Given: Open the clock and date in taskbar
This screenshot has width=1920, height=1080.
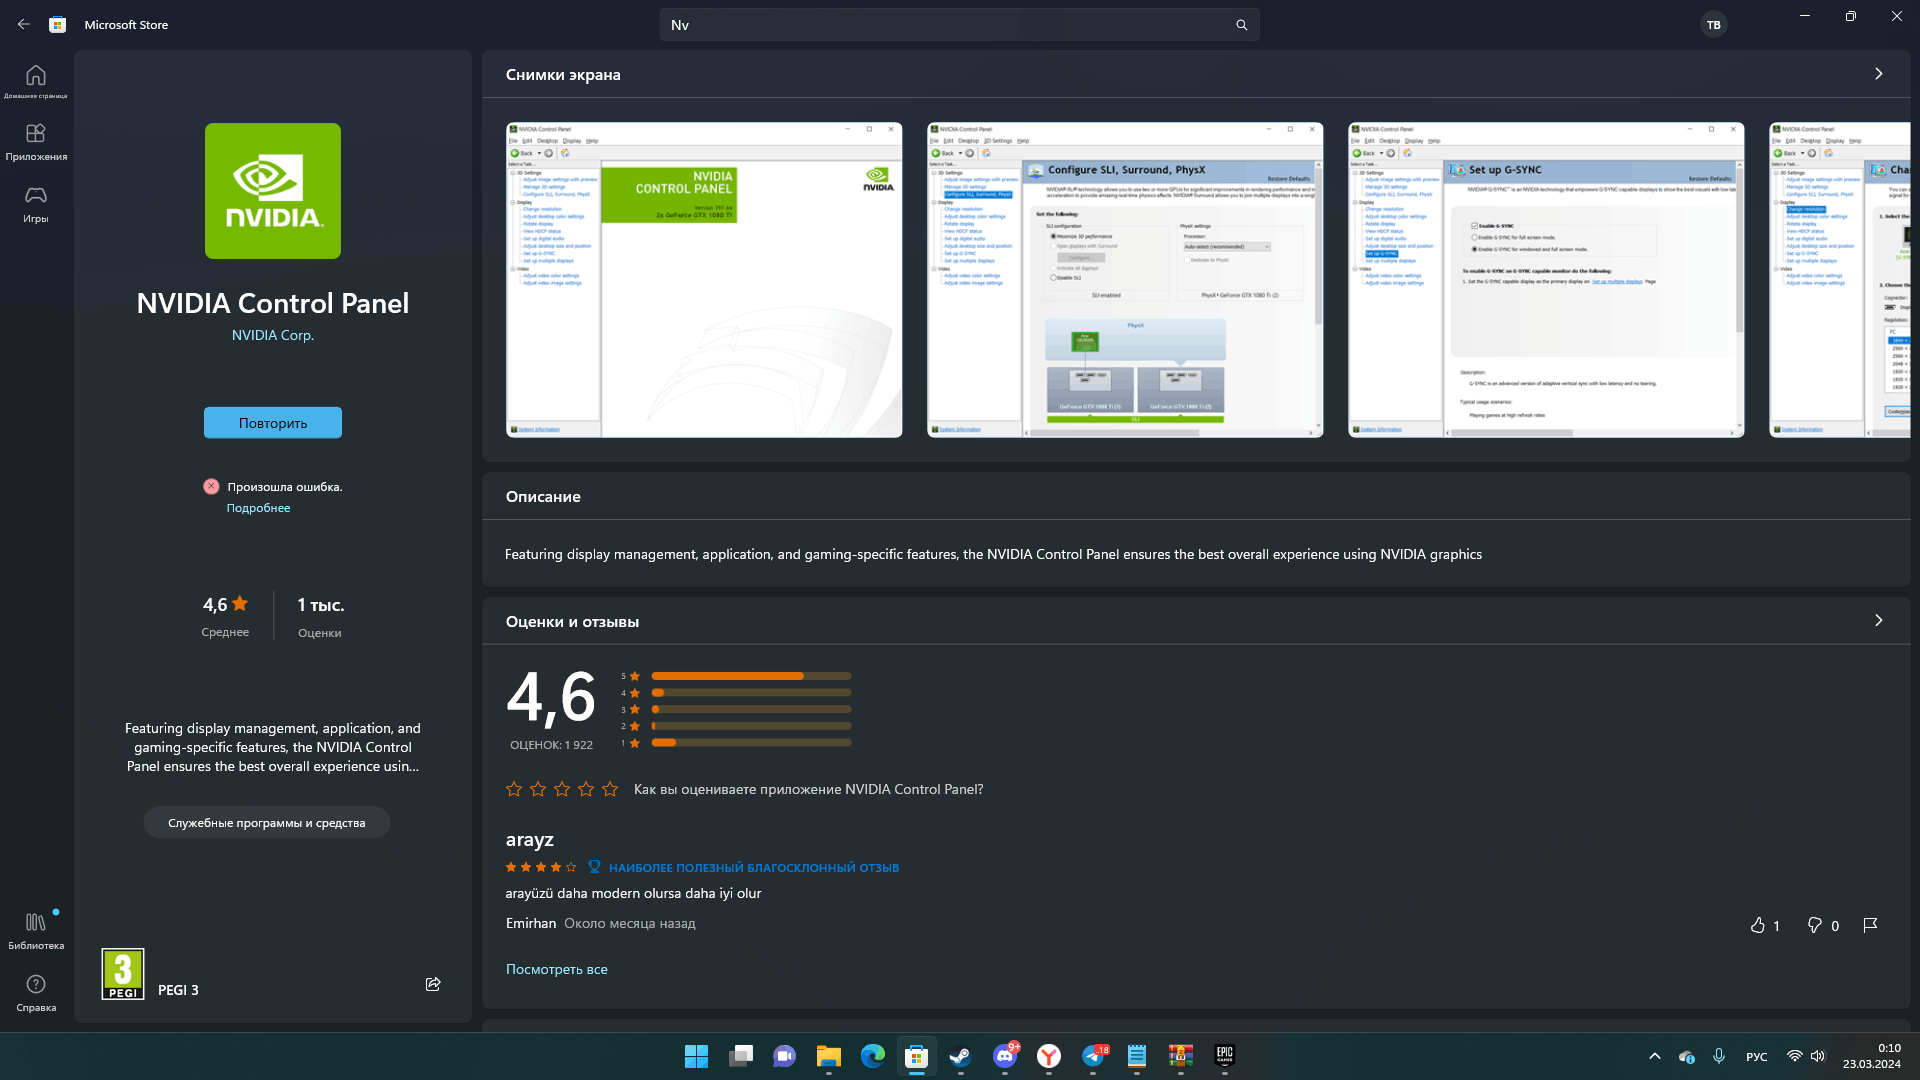Looking at the screenshot, I should pos(1872,1056).
